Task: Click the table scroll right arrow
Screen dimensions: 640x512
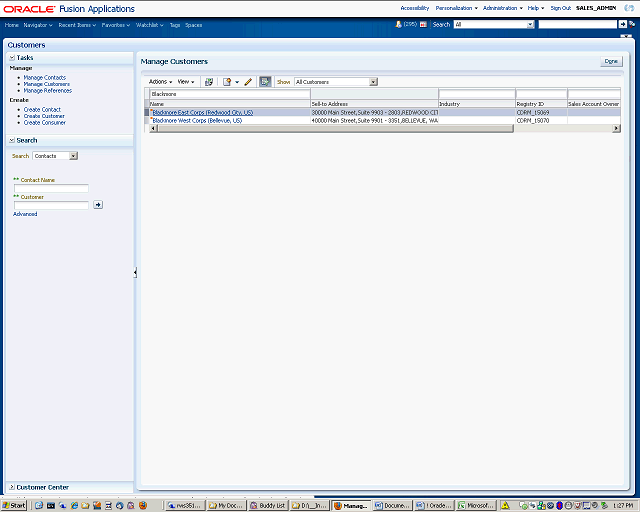Action: click(x=616, y=128)
